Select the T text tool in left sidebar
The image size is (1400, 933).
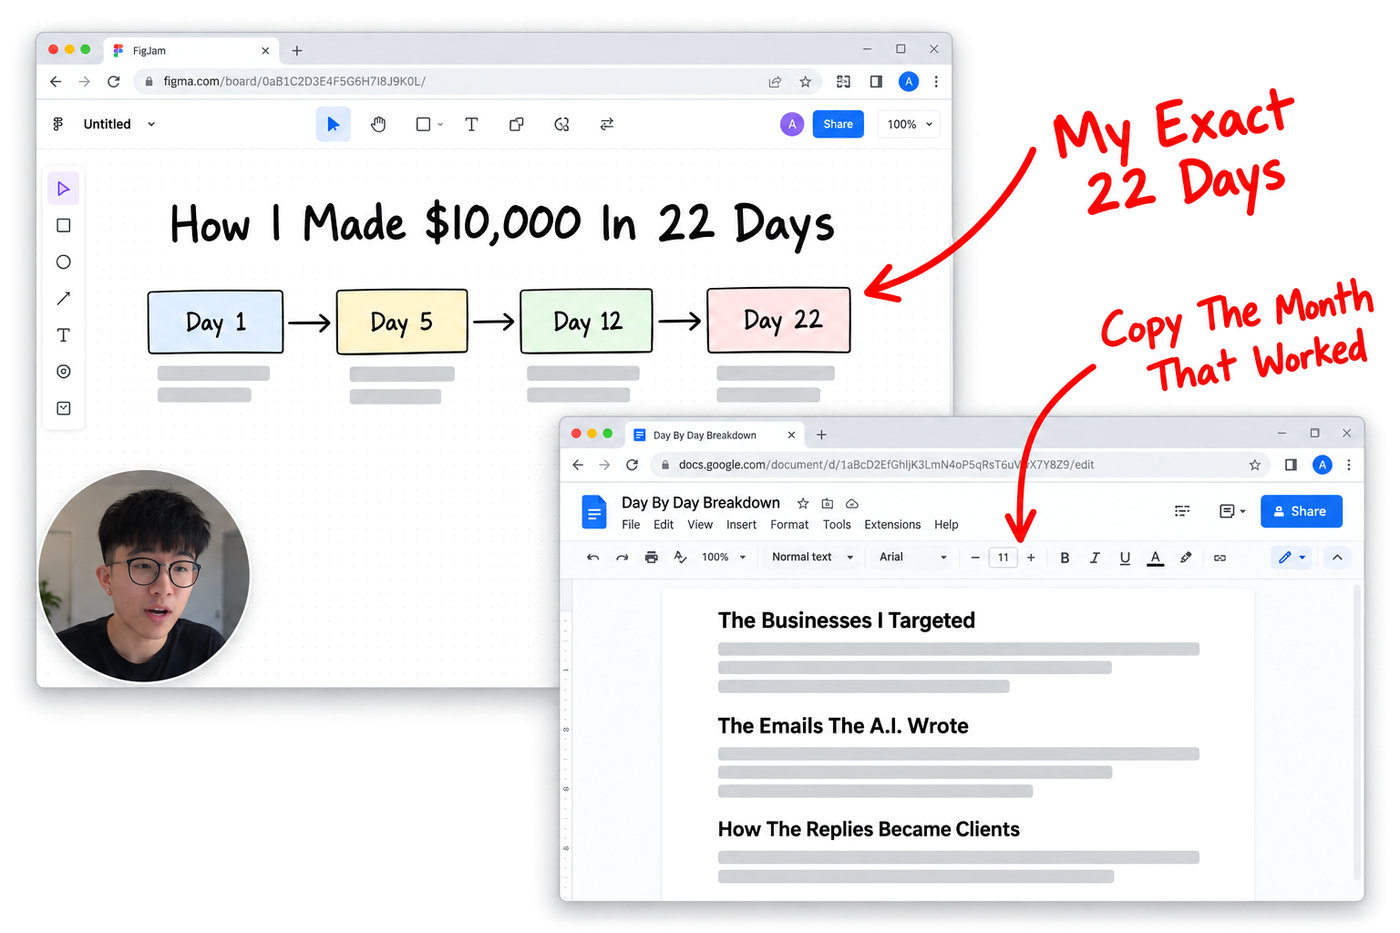[x=63, y=335]
